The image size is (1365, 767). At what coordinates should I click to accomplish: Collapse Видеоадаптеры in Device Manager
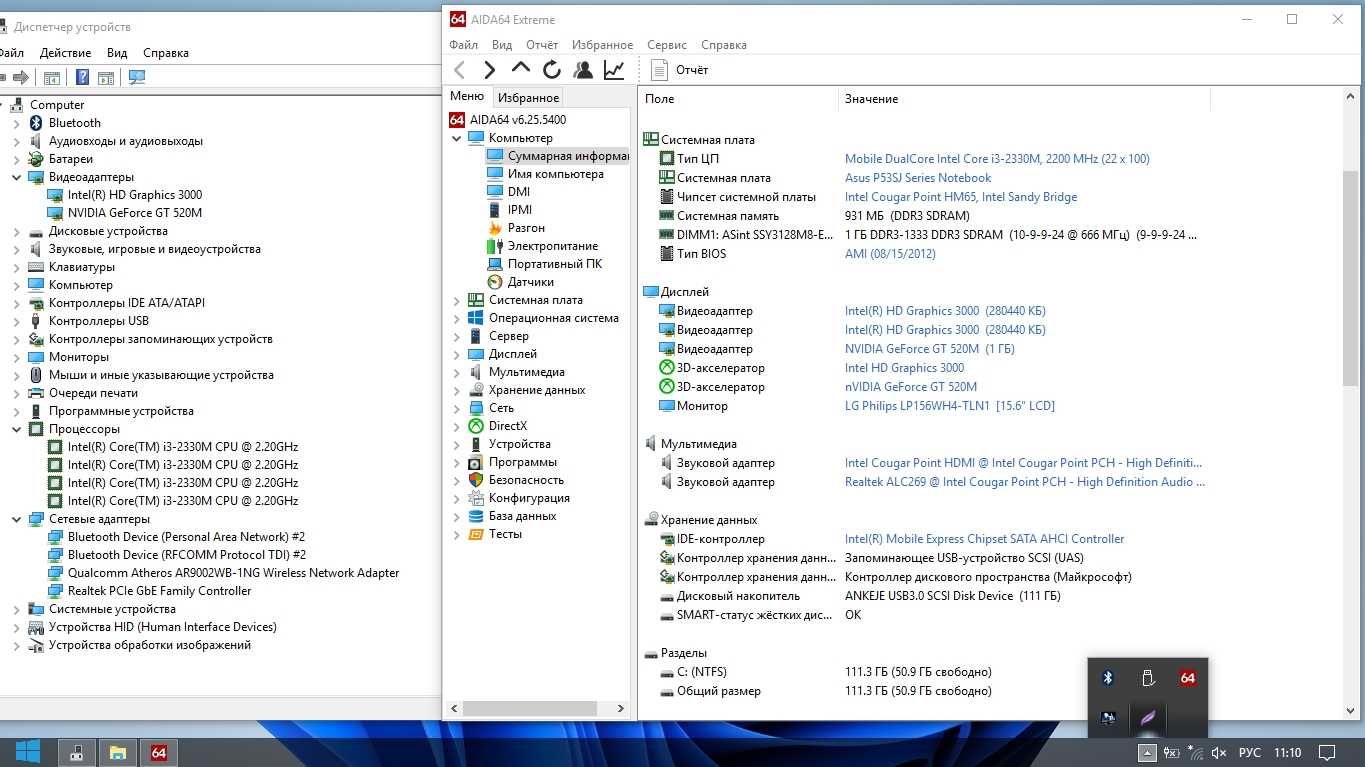tap(16, 177)
